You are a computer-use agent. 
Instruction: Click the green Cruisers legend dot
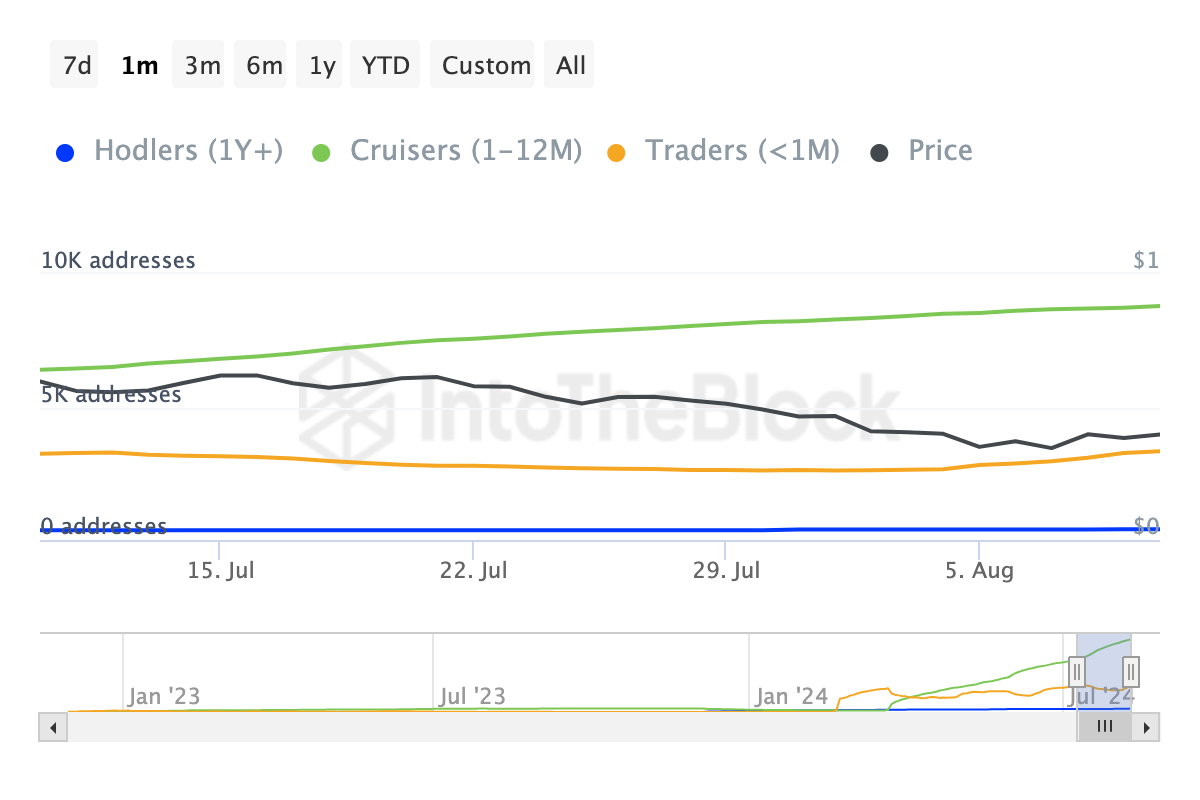pos(321,153)
